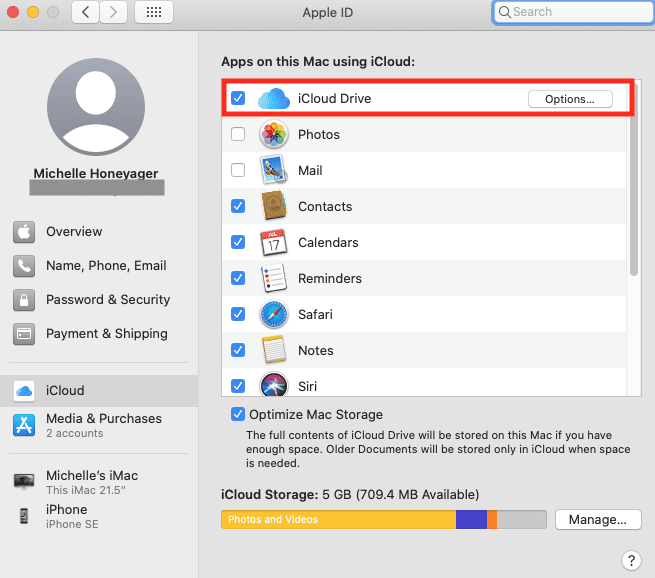Click the iCloud sidebar cloud icon
This screenshot has height=578, width=655.
coord(24,391)
